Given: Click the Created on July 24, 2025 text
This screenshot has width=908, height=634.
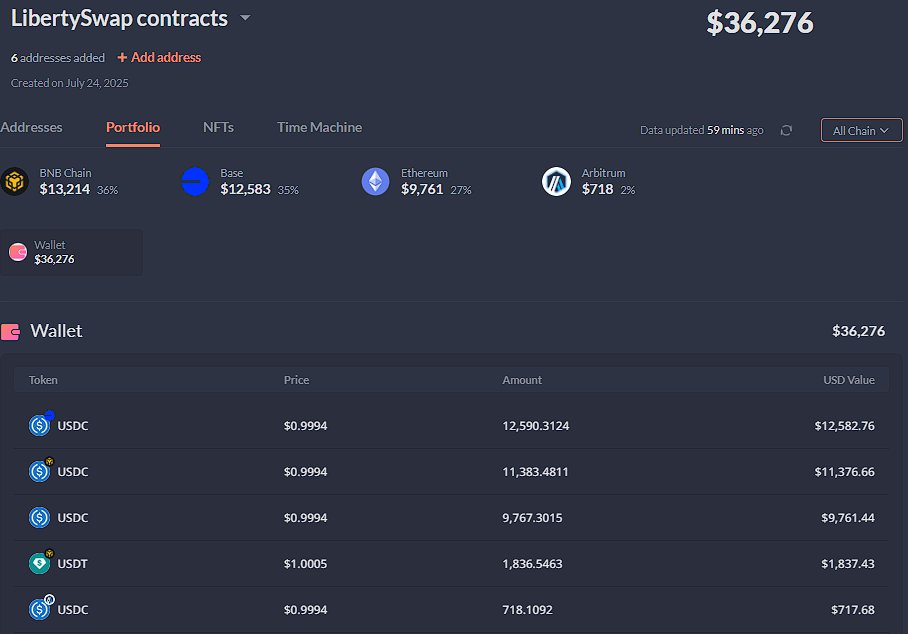Looking at the screenshot, I should [69, 83].
